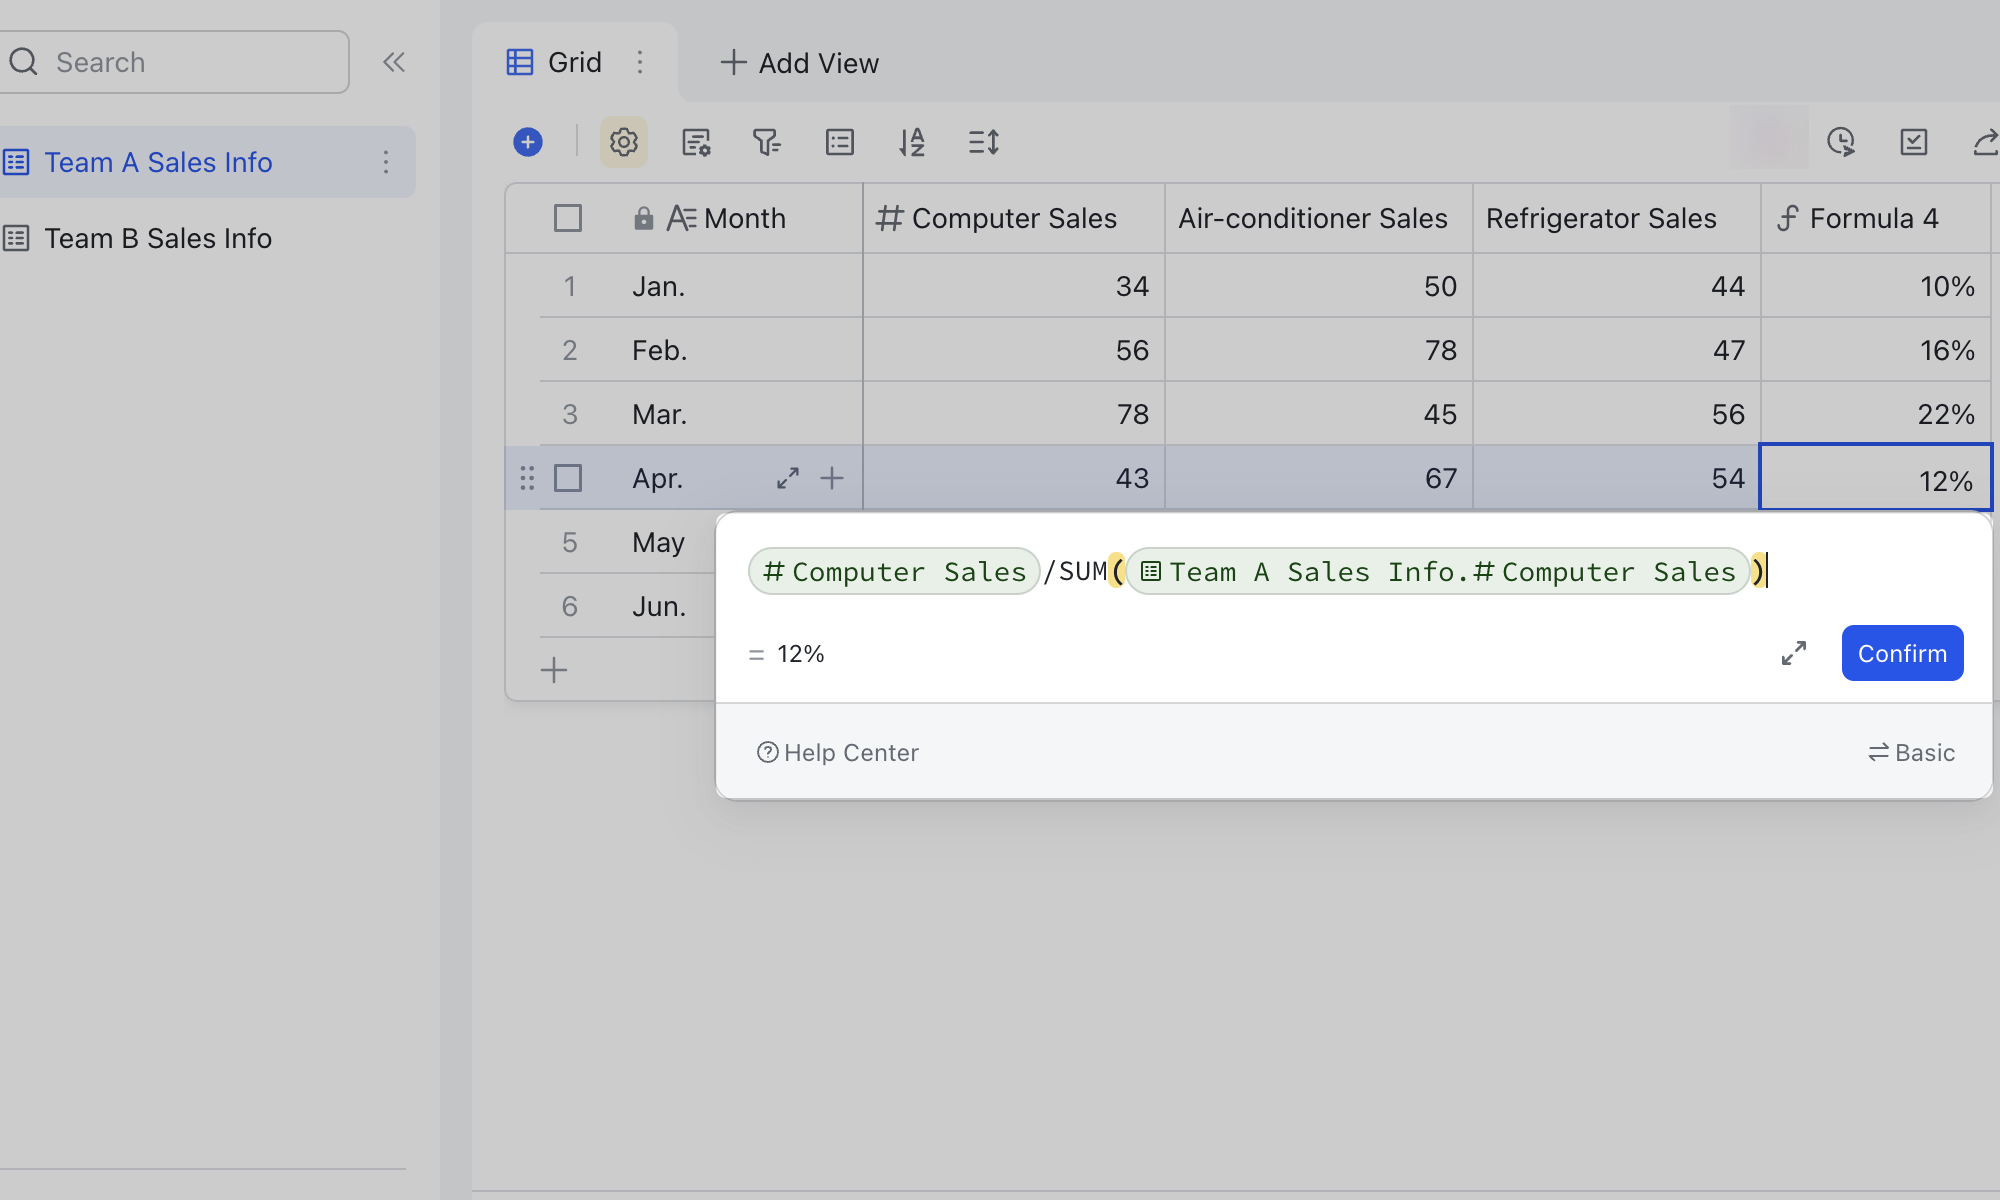Viewport: 2000px width, 1200px height.
Task: Add a comment plus icon in Apr. row
Action: tap(832, 478)
